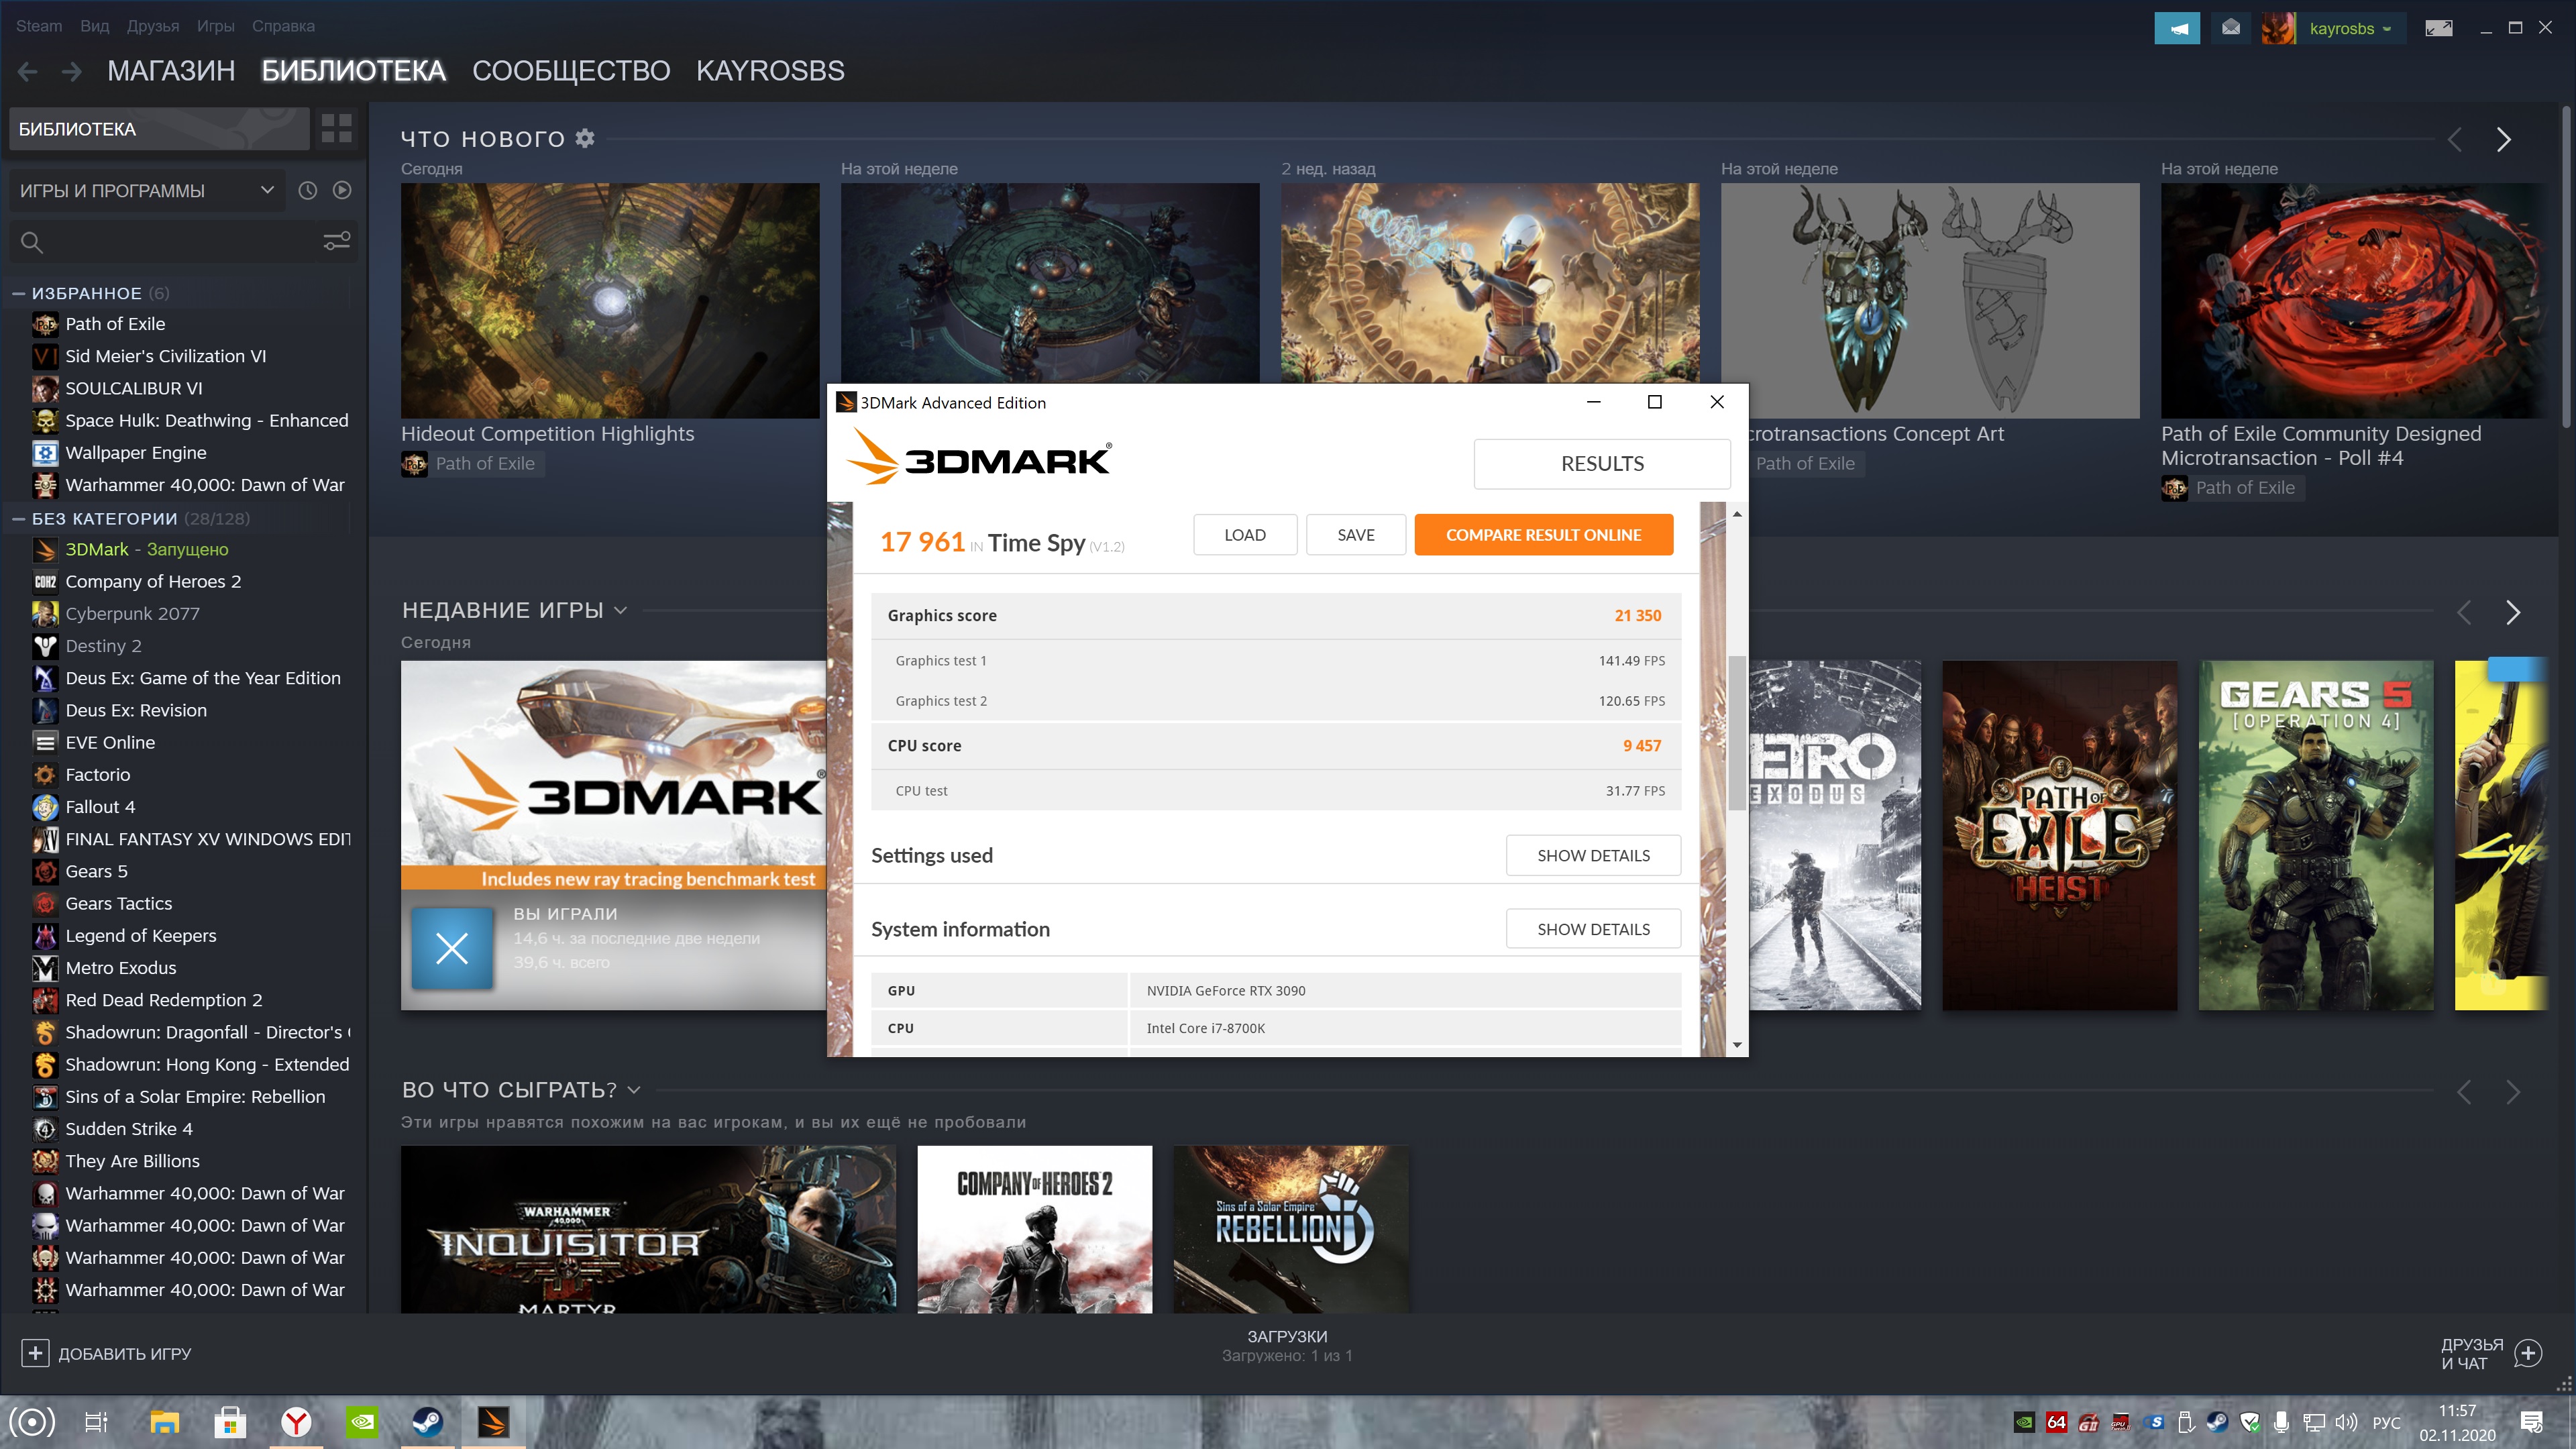2576x1449 pixels.
Task: Go to СООБЩЕСТВО tab
Action: click(571, 71)
